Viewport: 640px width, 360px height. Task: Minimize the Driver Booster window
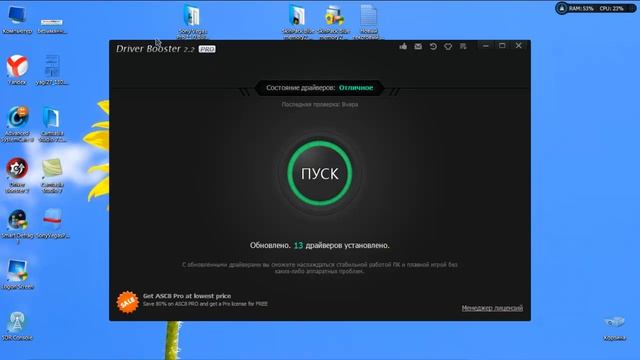(x=485, y=46)
